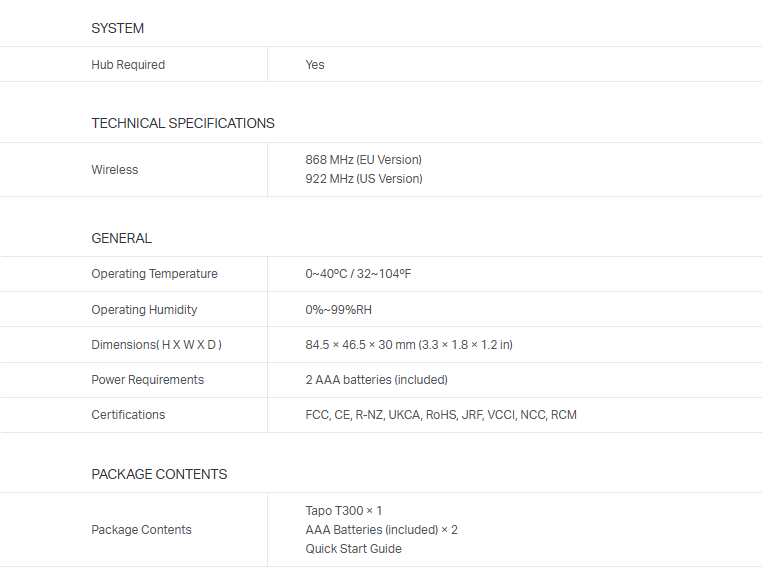Click the 0%~99%RH humidity value

(338, 310)
